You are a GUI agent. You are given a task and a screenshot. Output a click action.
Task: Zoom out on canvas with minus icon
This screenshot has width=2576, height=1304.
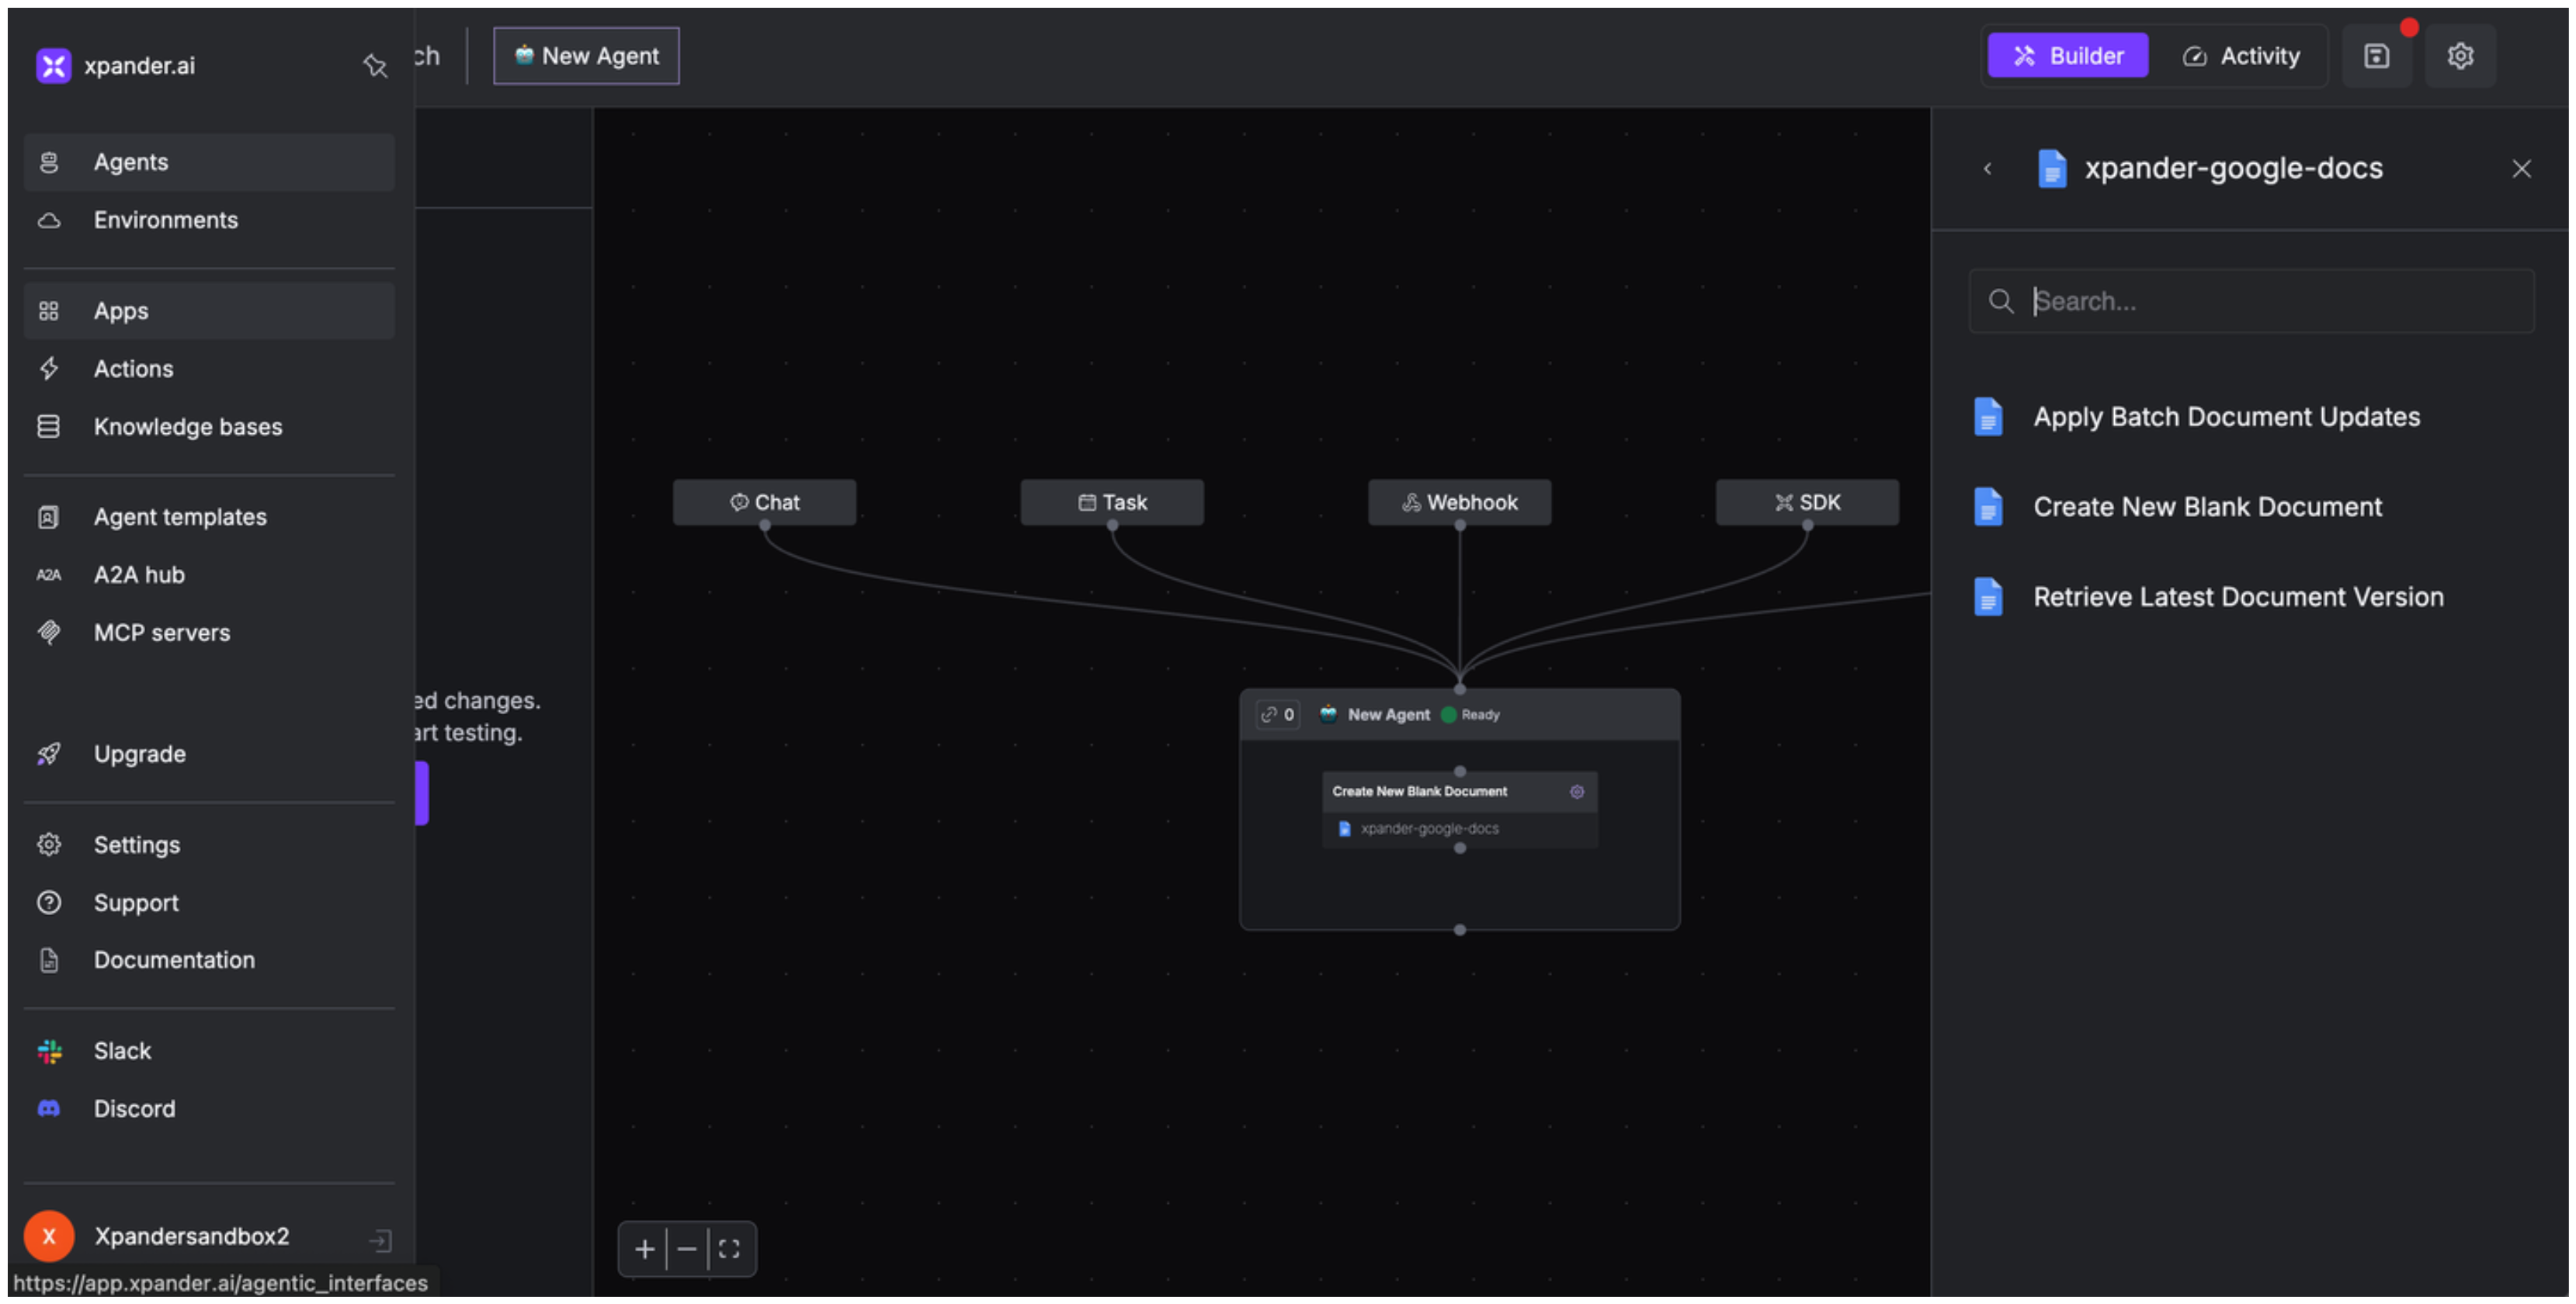tap(687, 1249)
